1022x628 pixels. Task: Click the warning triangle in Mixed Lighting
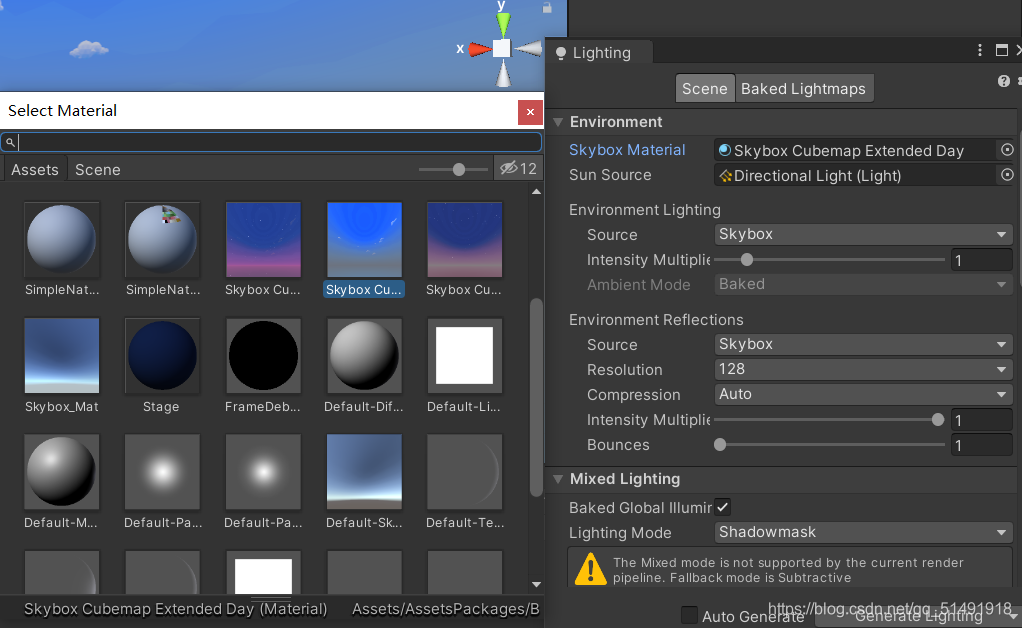click(x=590, y=570)
